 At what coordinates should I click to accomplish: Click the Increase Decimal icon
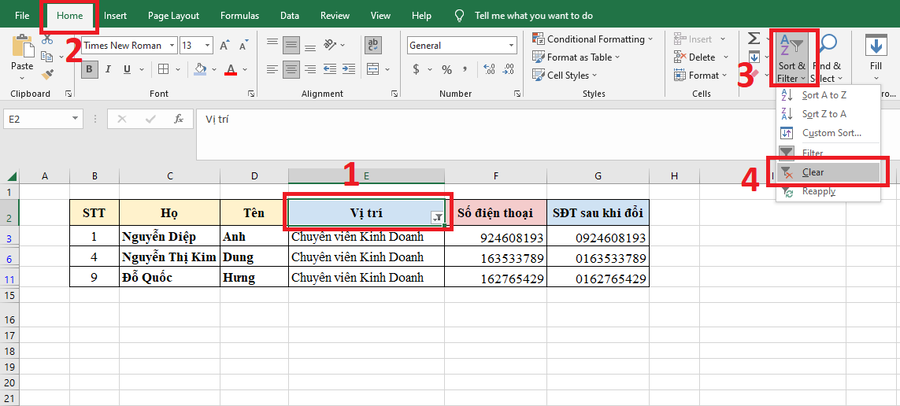pyautogui.click(x=490, y=70)
